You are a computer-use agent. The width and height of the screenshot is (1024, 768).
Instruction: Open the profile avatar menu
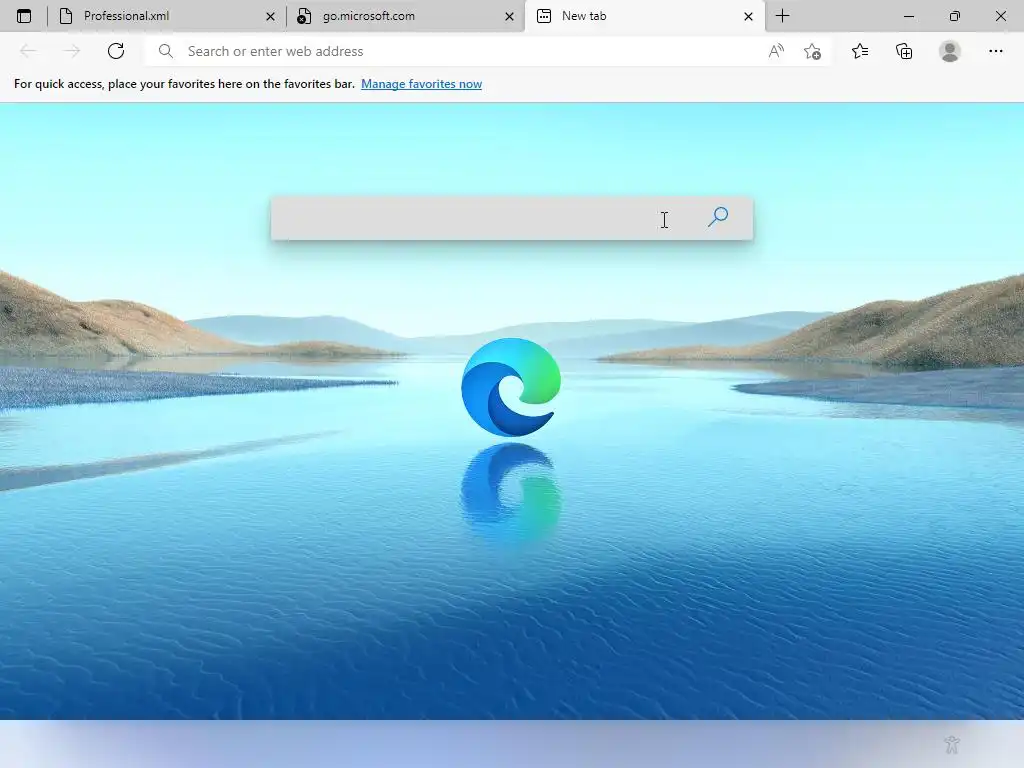click(950, 51)
